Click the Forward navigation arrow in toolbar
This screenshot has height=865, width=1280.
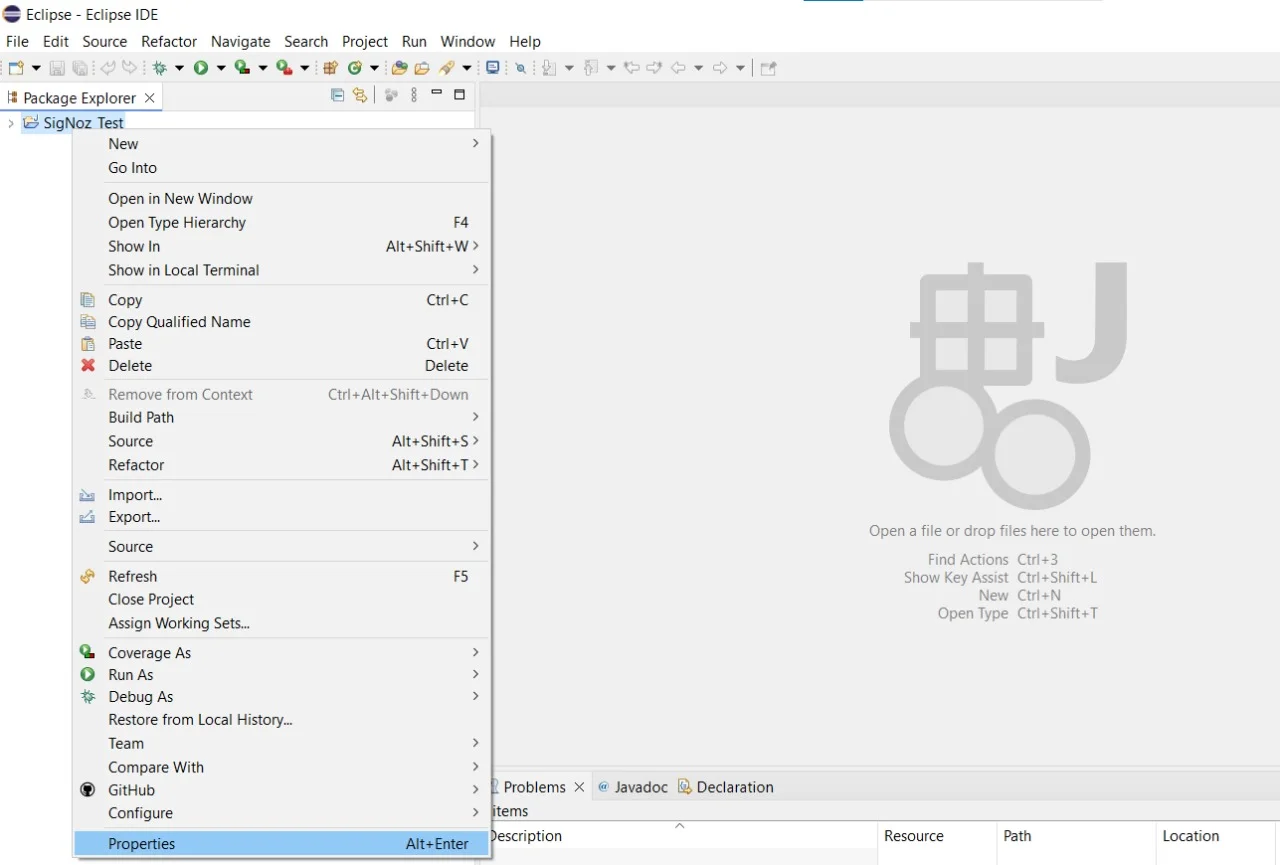point(720,68)
